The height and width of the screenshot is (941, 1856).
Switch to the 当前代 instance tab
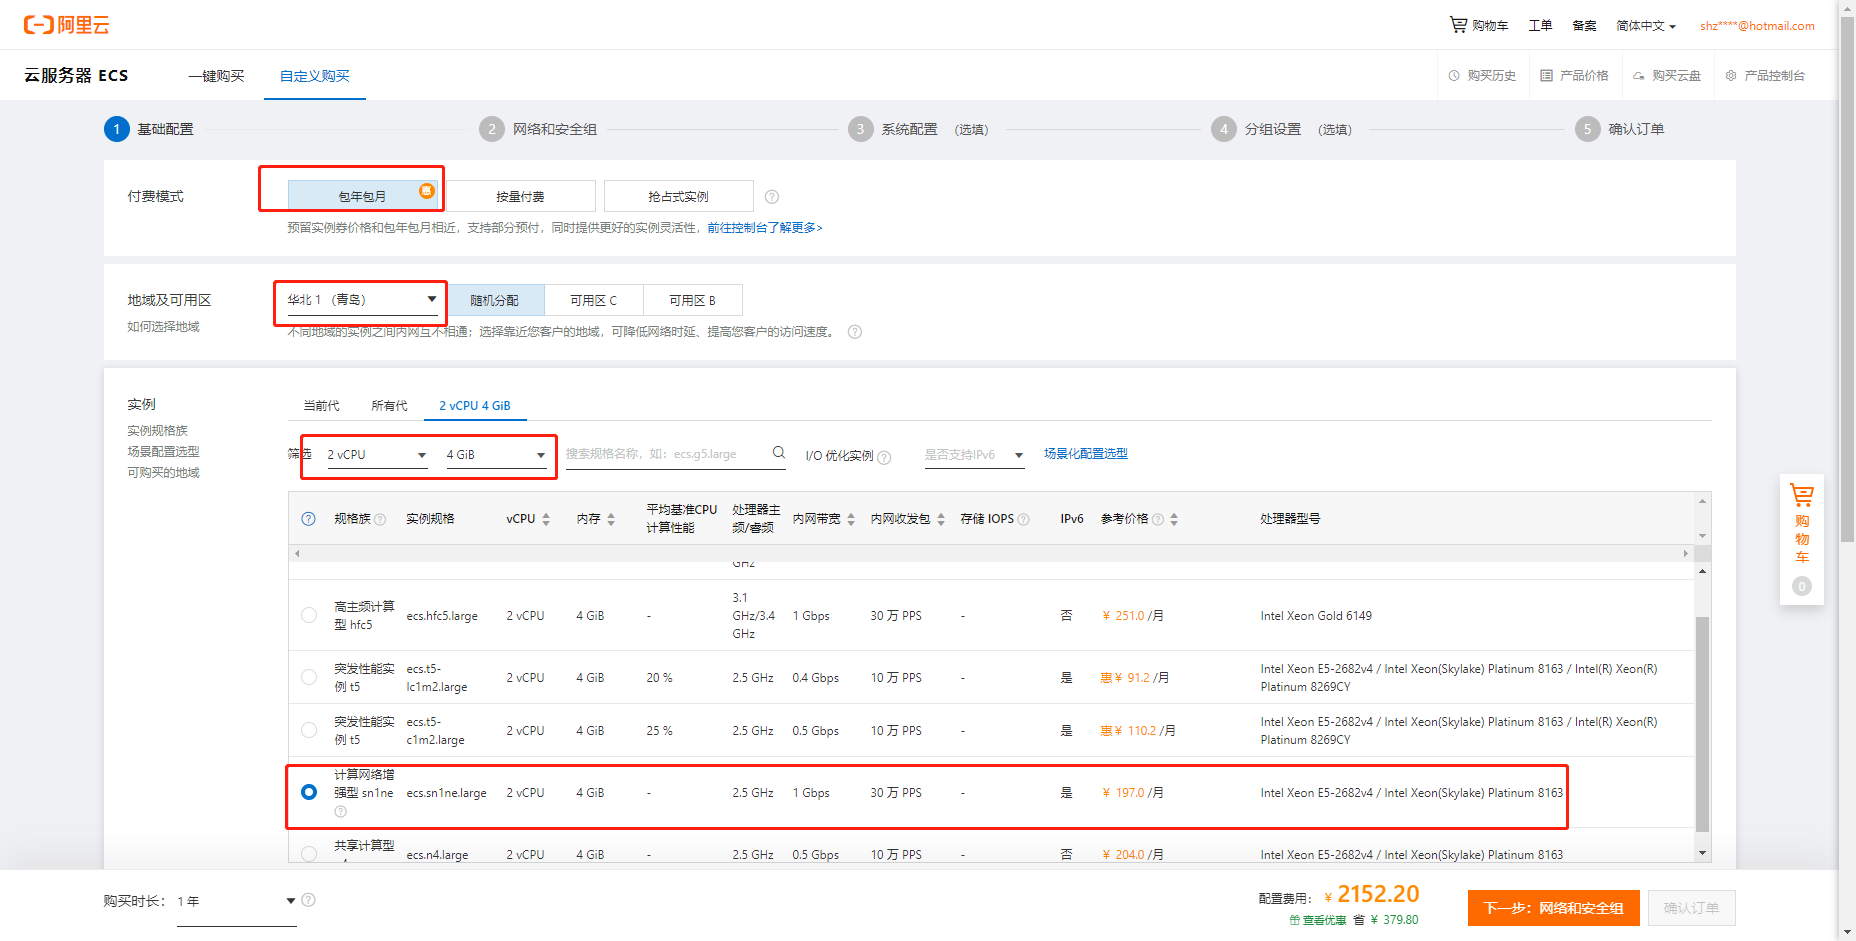(x=321, y=406)
